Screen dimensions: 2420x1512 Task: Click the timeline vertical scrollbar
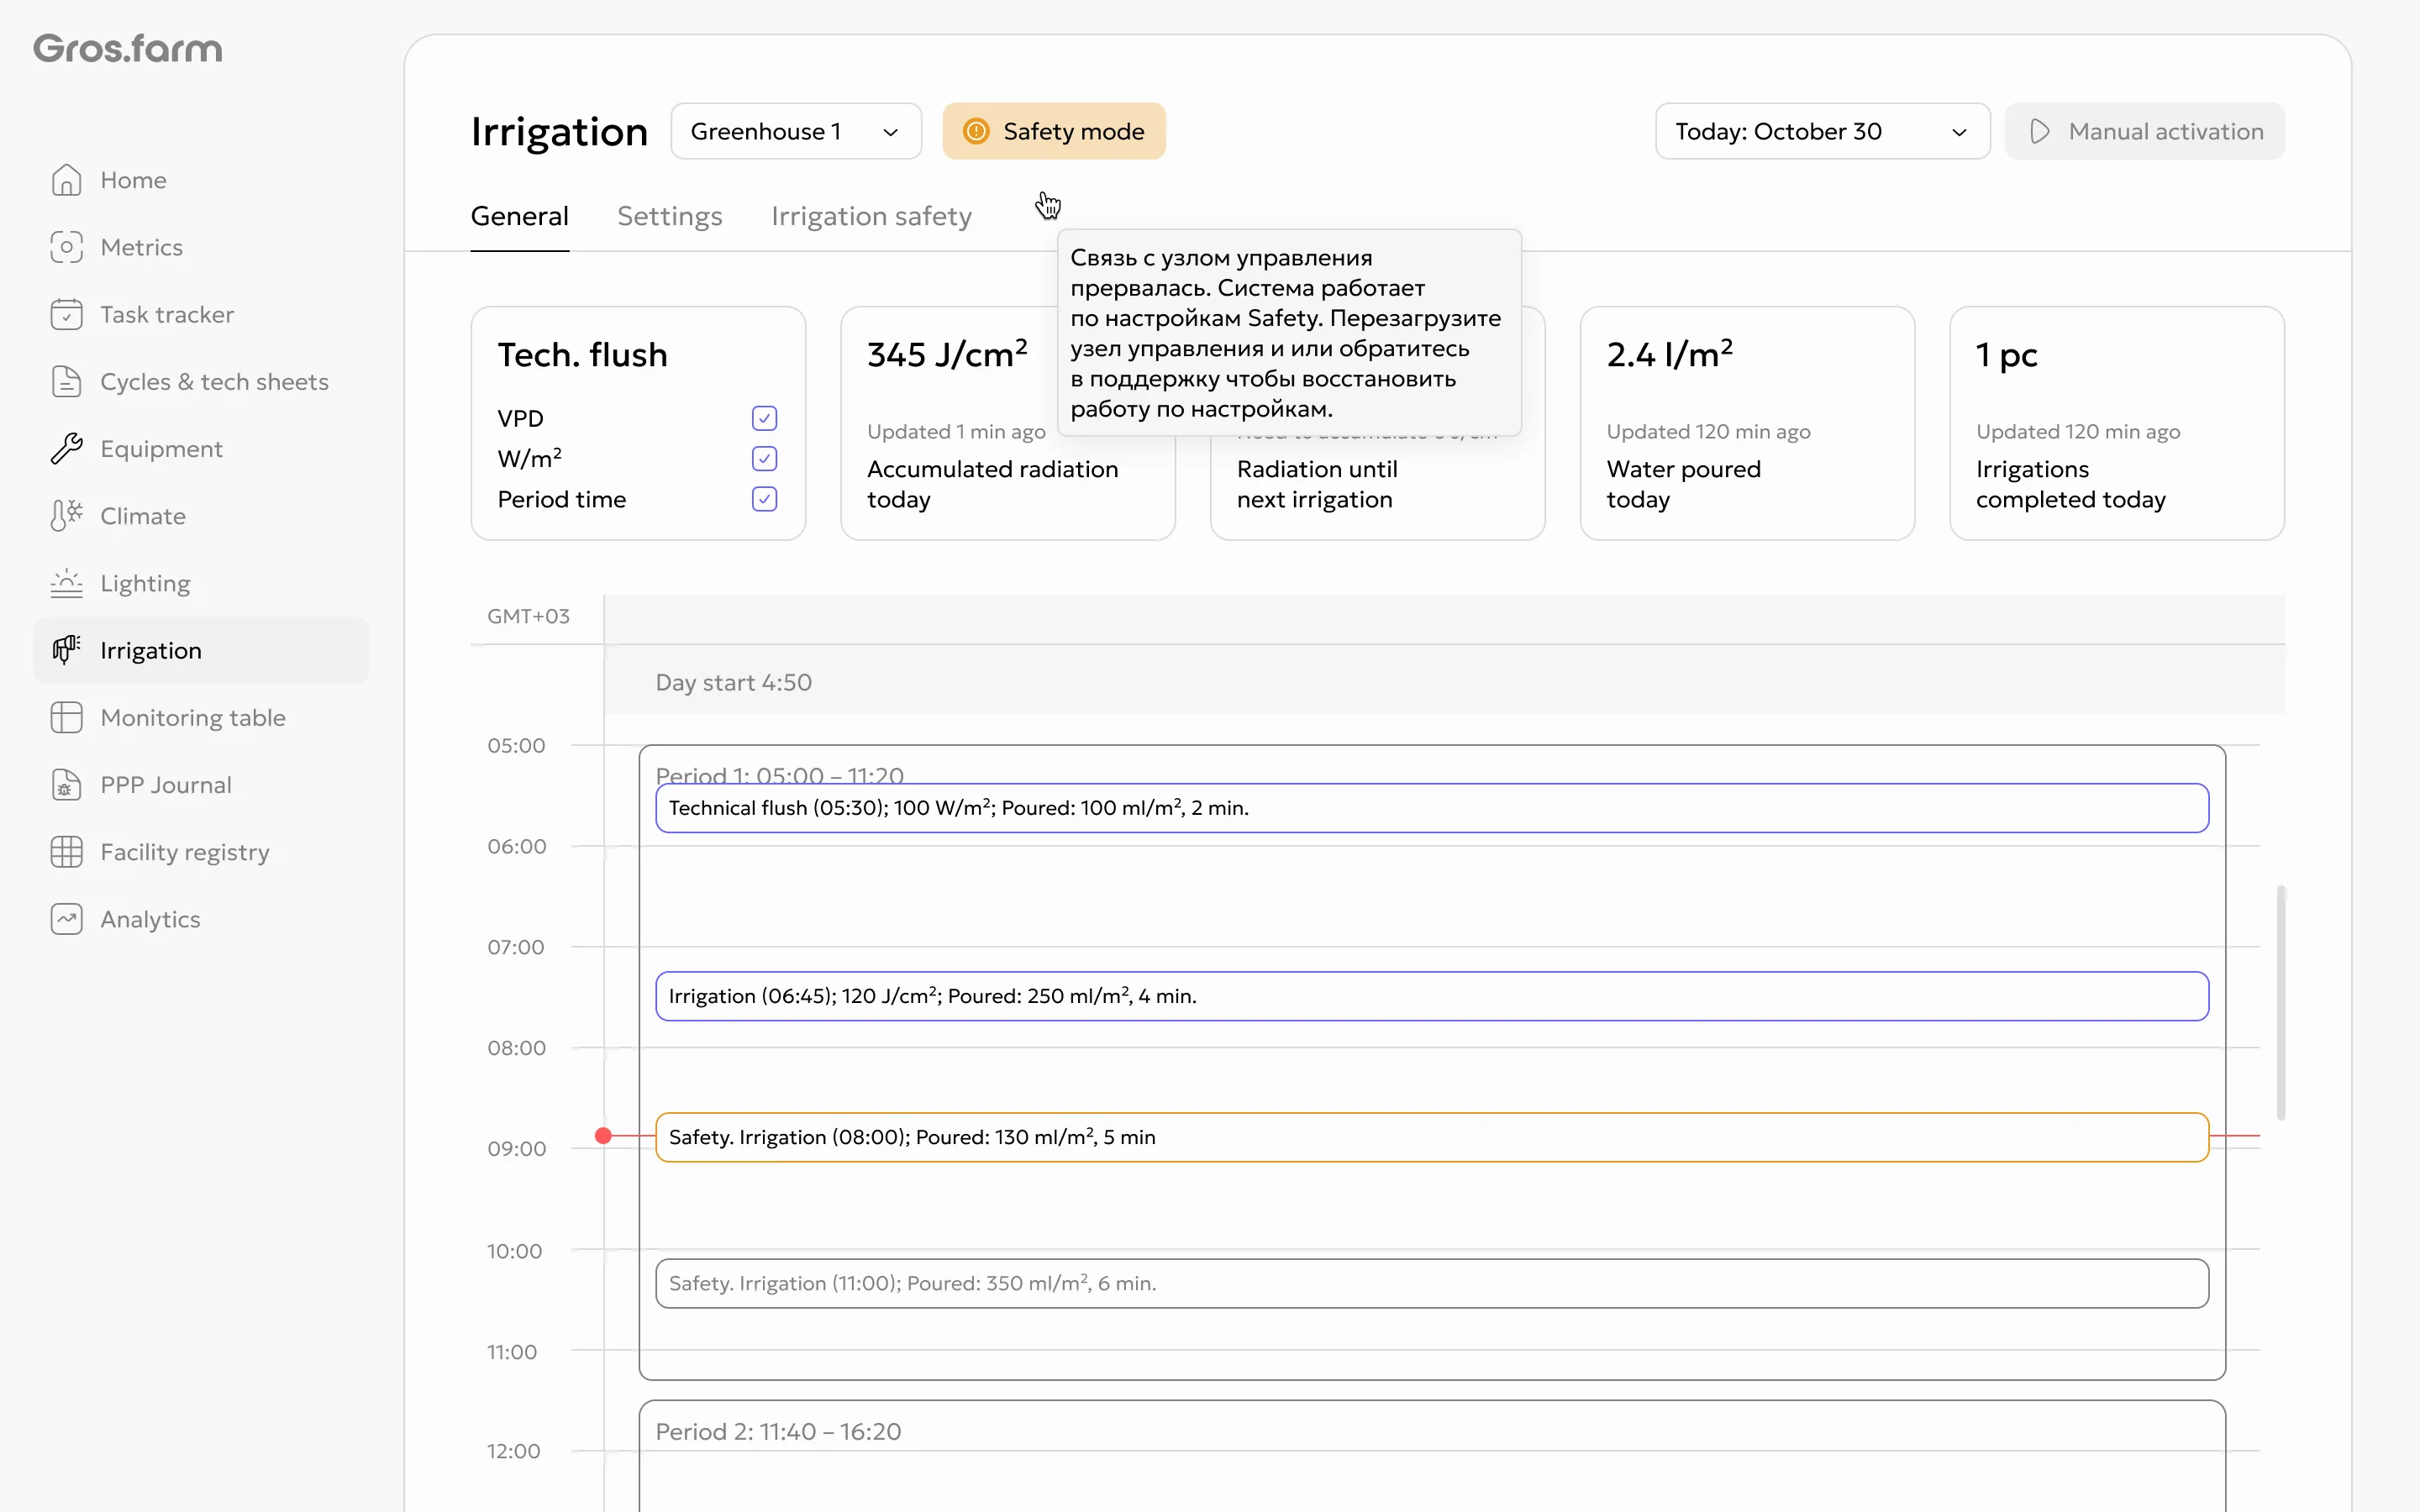(2281, 1002)
